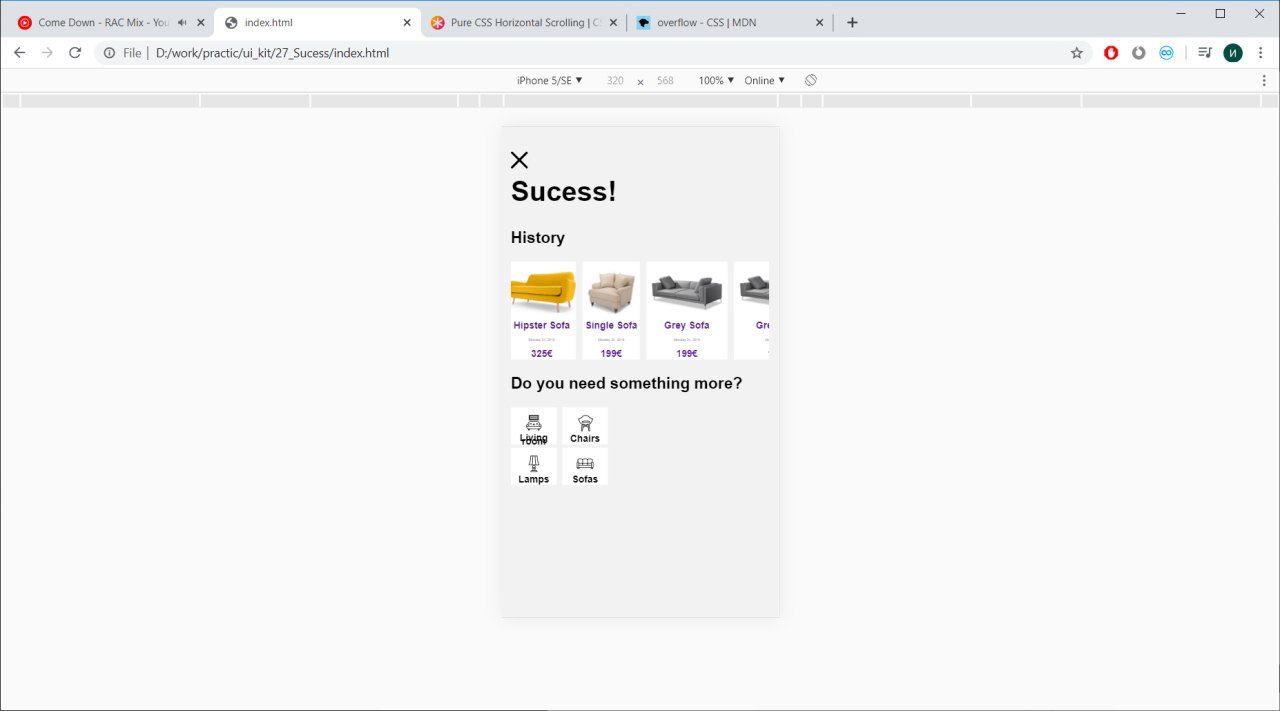Screen dimensions: 1280x711
Task: Click the Grey Sofa image
Action: pyautogui.click(x=687, y=292)
